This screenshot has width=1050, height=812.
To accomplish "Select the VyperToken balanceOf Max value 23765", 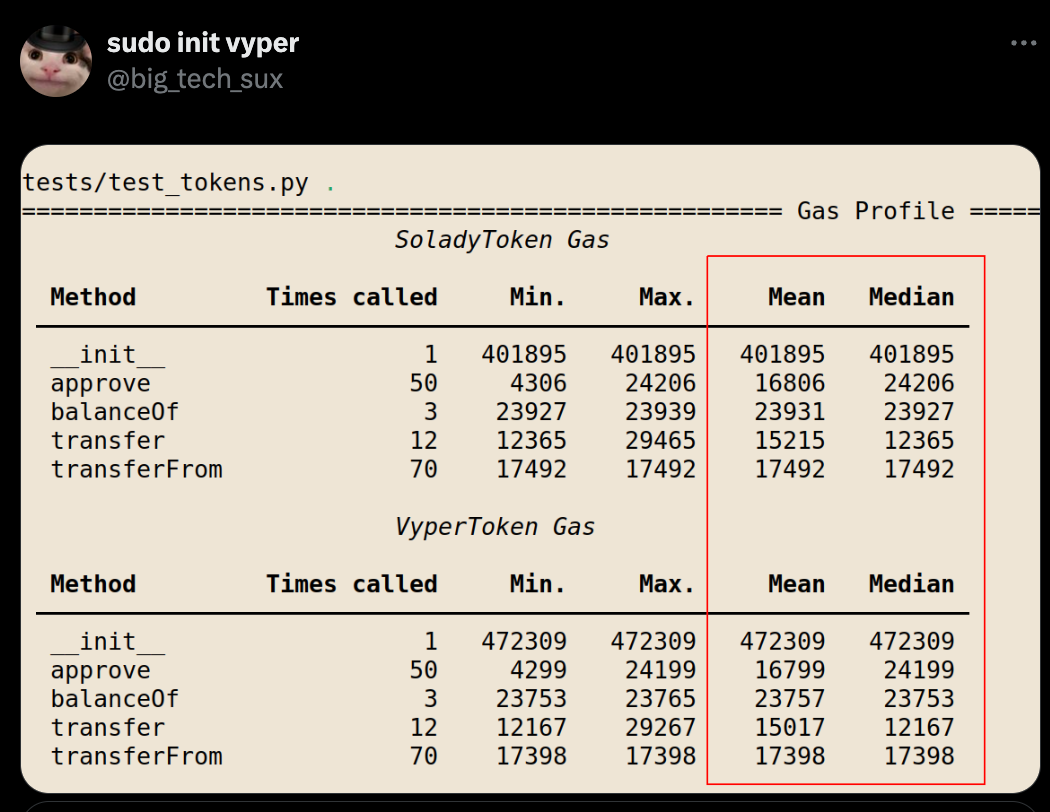I will click(x=660, y=699).
